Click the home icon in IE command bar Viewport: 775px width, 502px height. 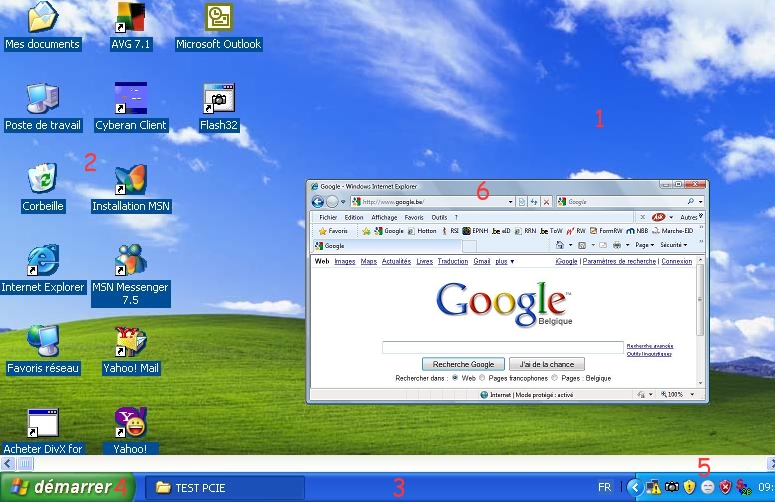(x=560, y=245)
